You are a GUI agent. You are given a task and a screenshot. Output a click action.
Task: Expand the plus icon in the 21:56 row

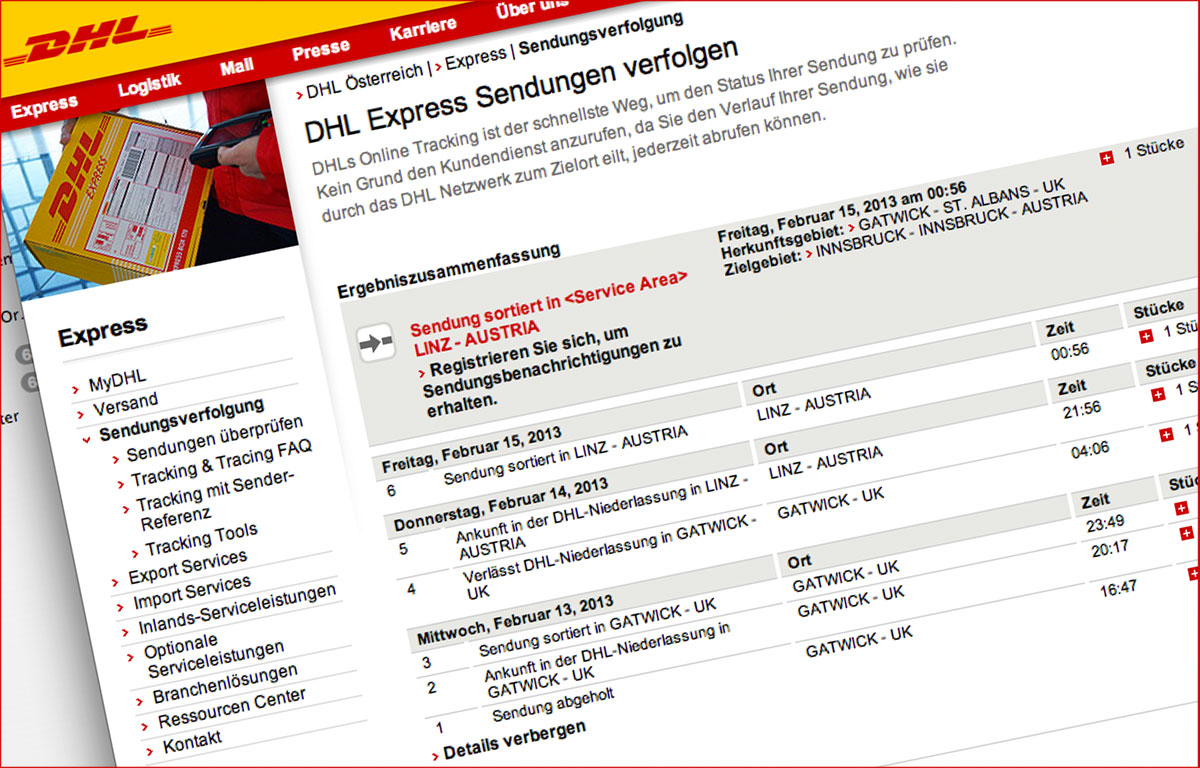1158,395
